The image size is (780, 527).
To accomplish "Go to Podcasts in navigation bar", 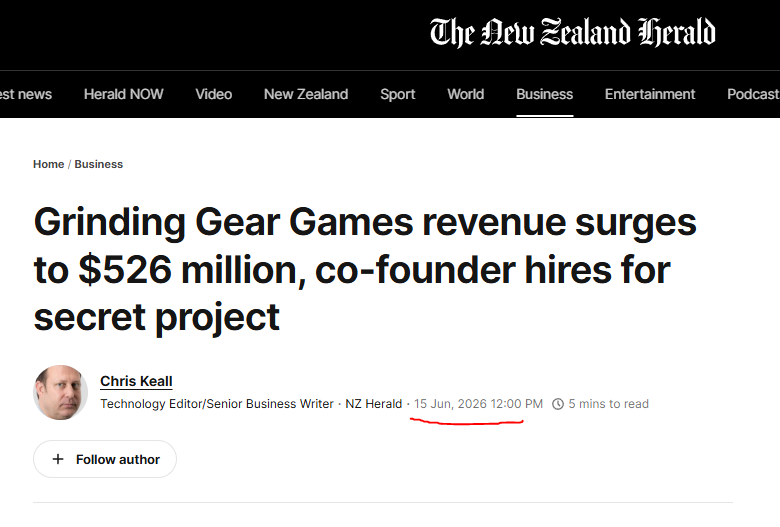I will [x=753, y=94].
